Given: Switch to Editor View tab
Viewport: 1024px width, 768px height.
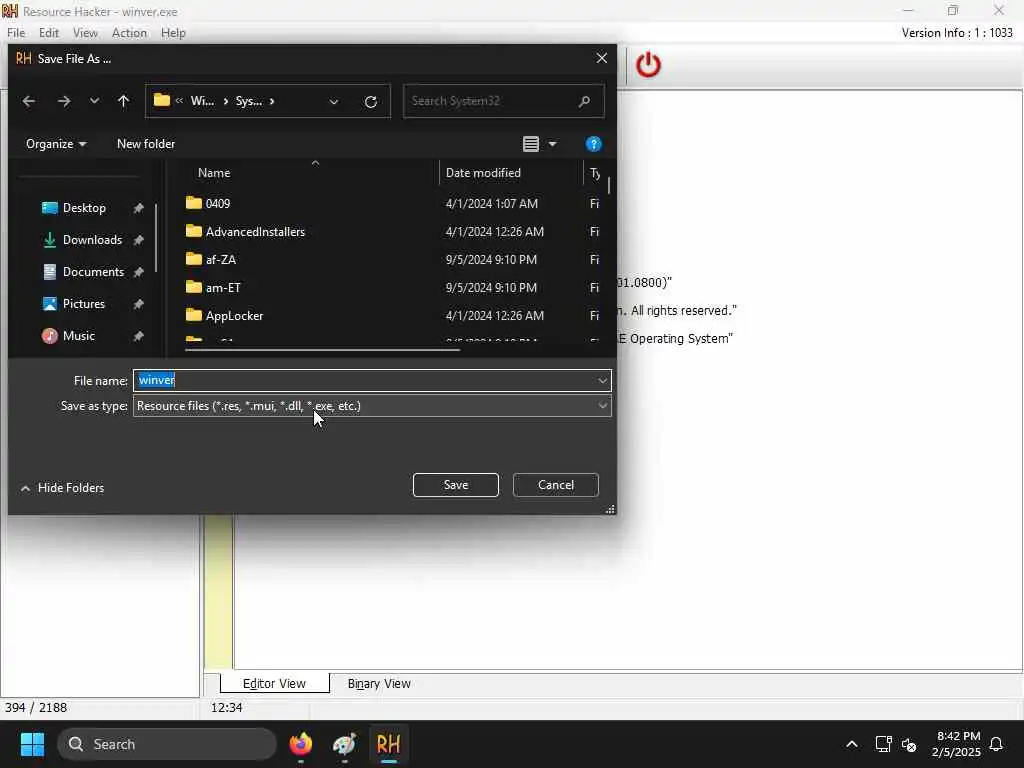Looking at the screenshot, I should coord(274,684).
